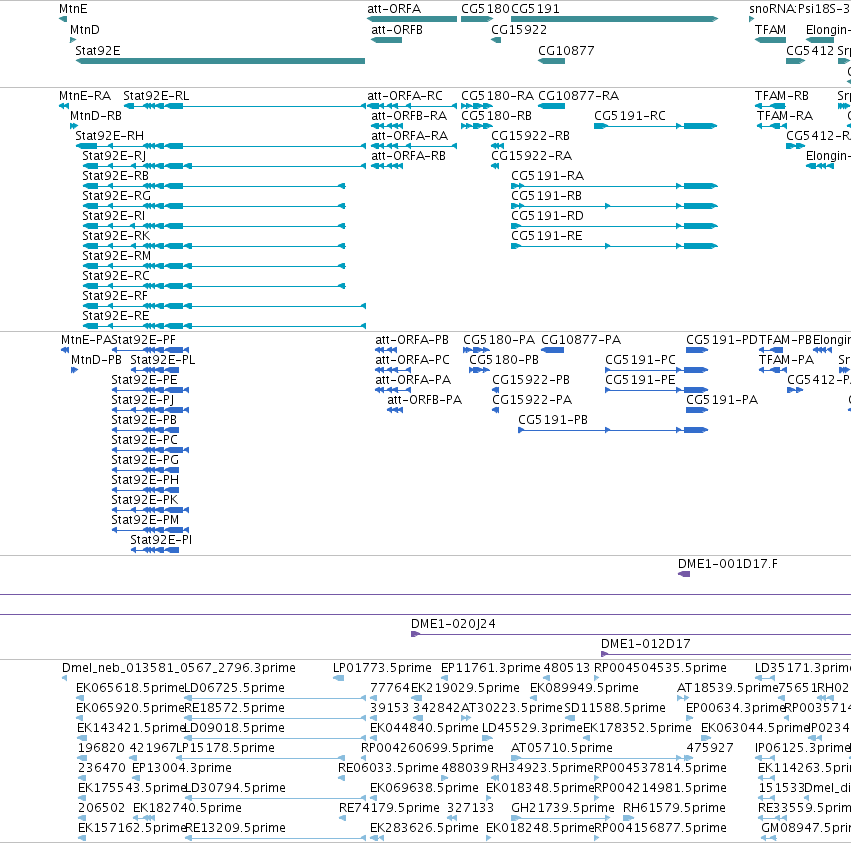Image resolution: width=851 pixels, height=843 pixels.
Task: Select transcript Stat92E-RL
Action: point(245,106)
